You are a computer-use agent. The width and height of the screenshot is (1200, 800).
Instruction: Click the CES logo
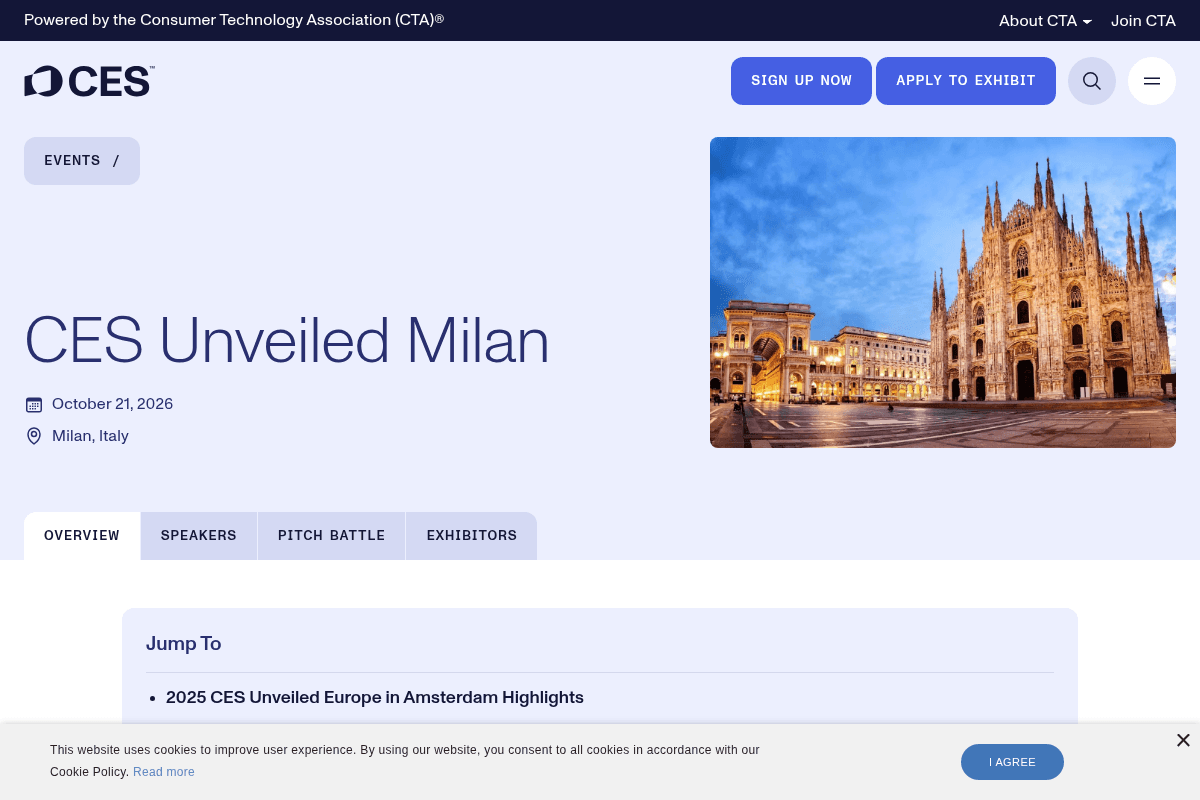[89, 81]
